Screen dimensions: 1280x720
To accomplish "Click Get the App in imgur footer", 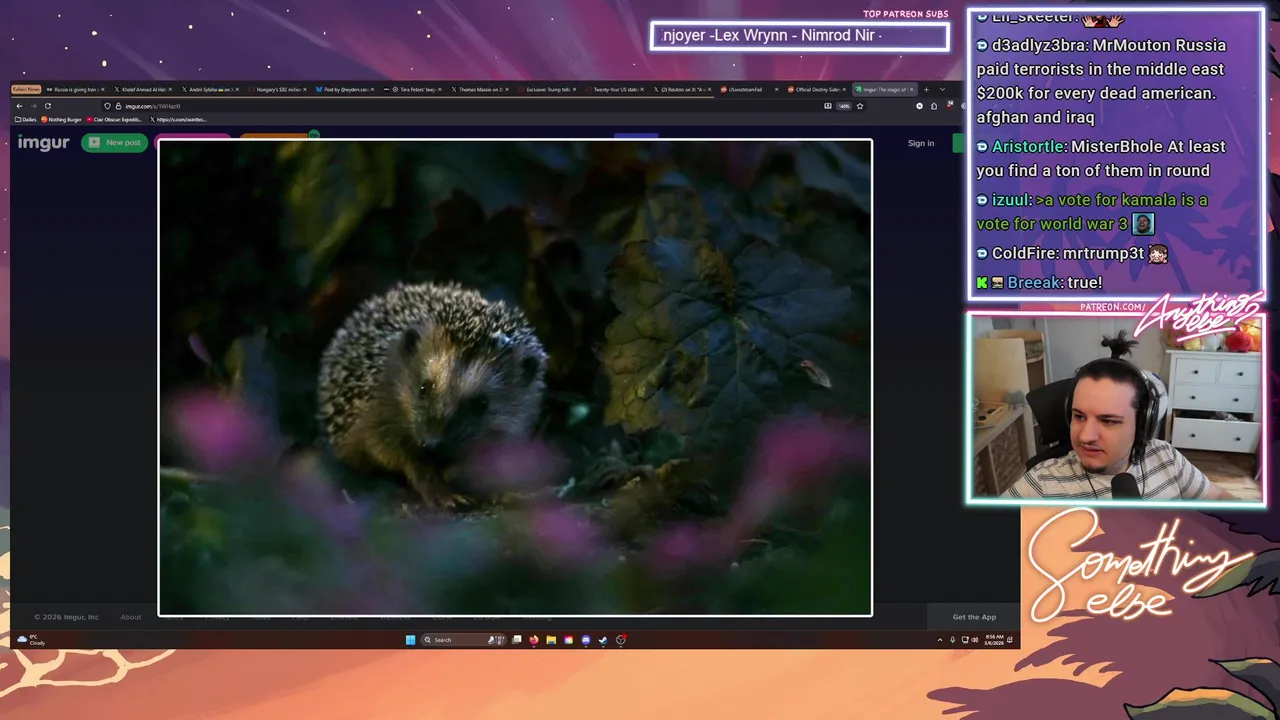I will tap(974, 617).
